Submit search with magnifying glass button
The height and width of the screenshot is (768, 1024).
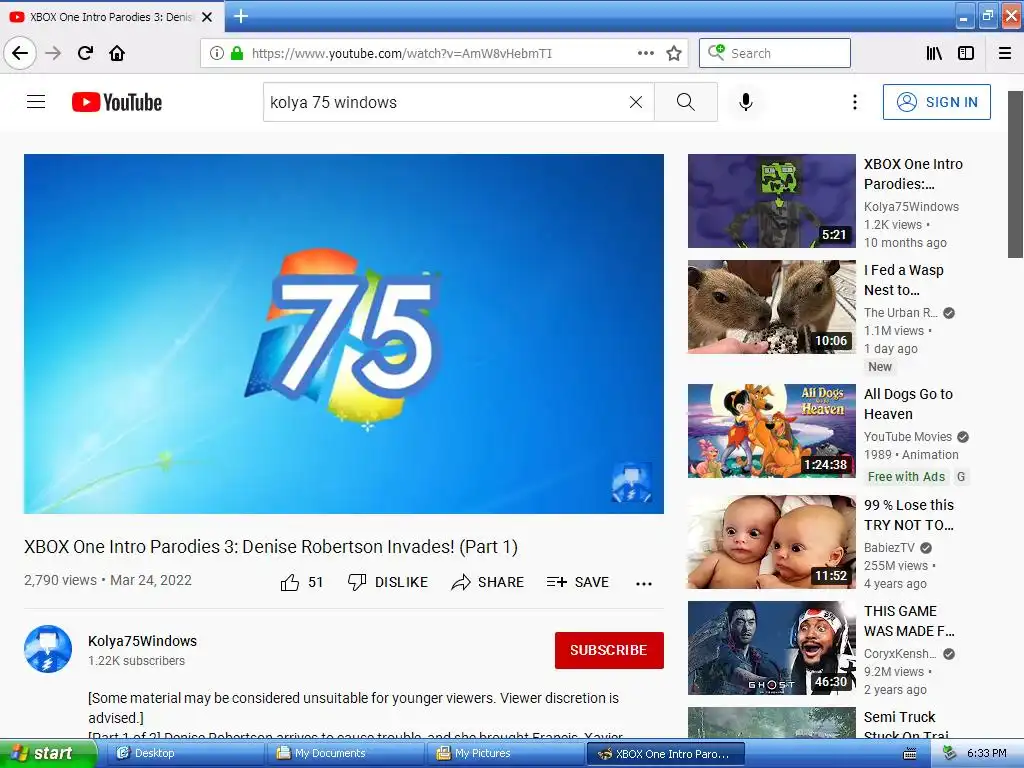coord(686,102)
